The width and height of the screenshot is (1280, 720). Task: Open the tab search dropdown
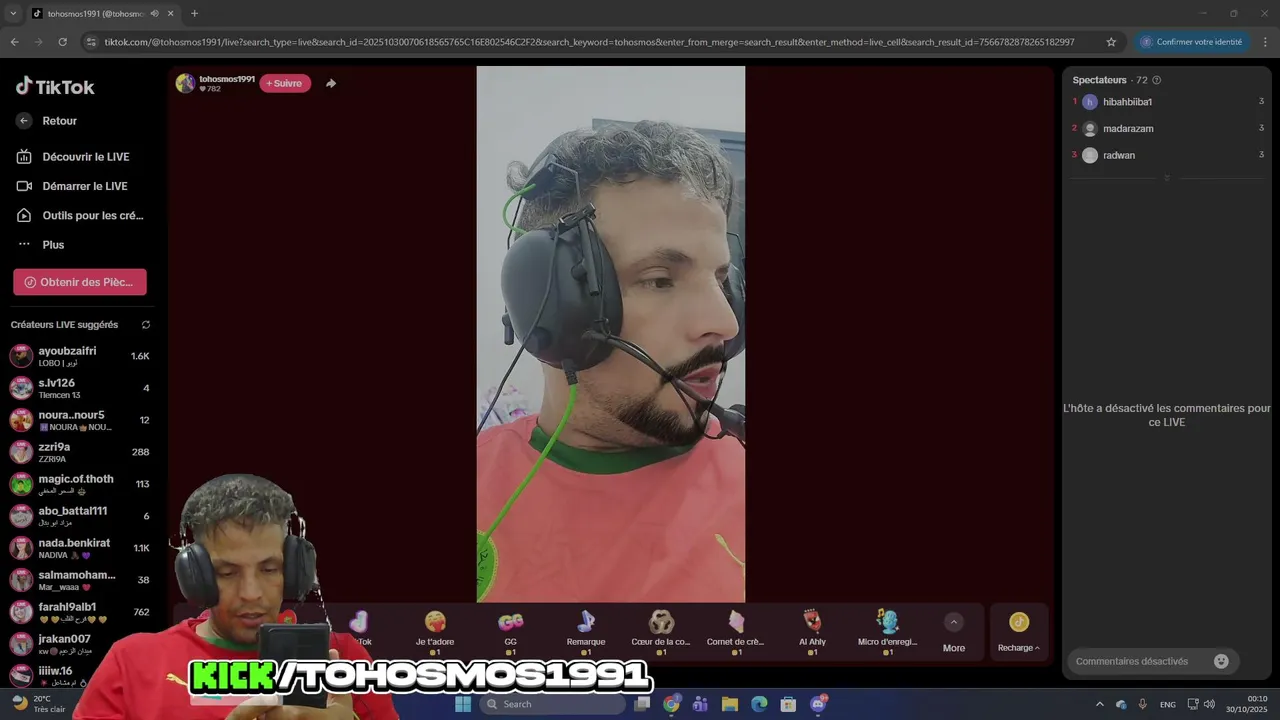coord(12,14)
